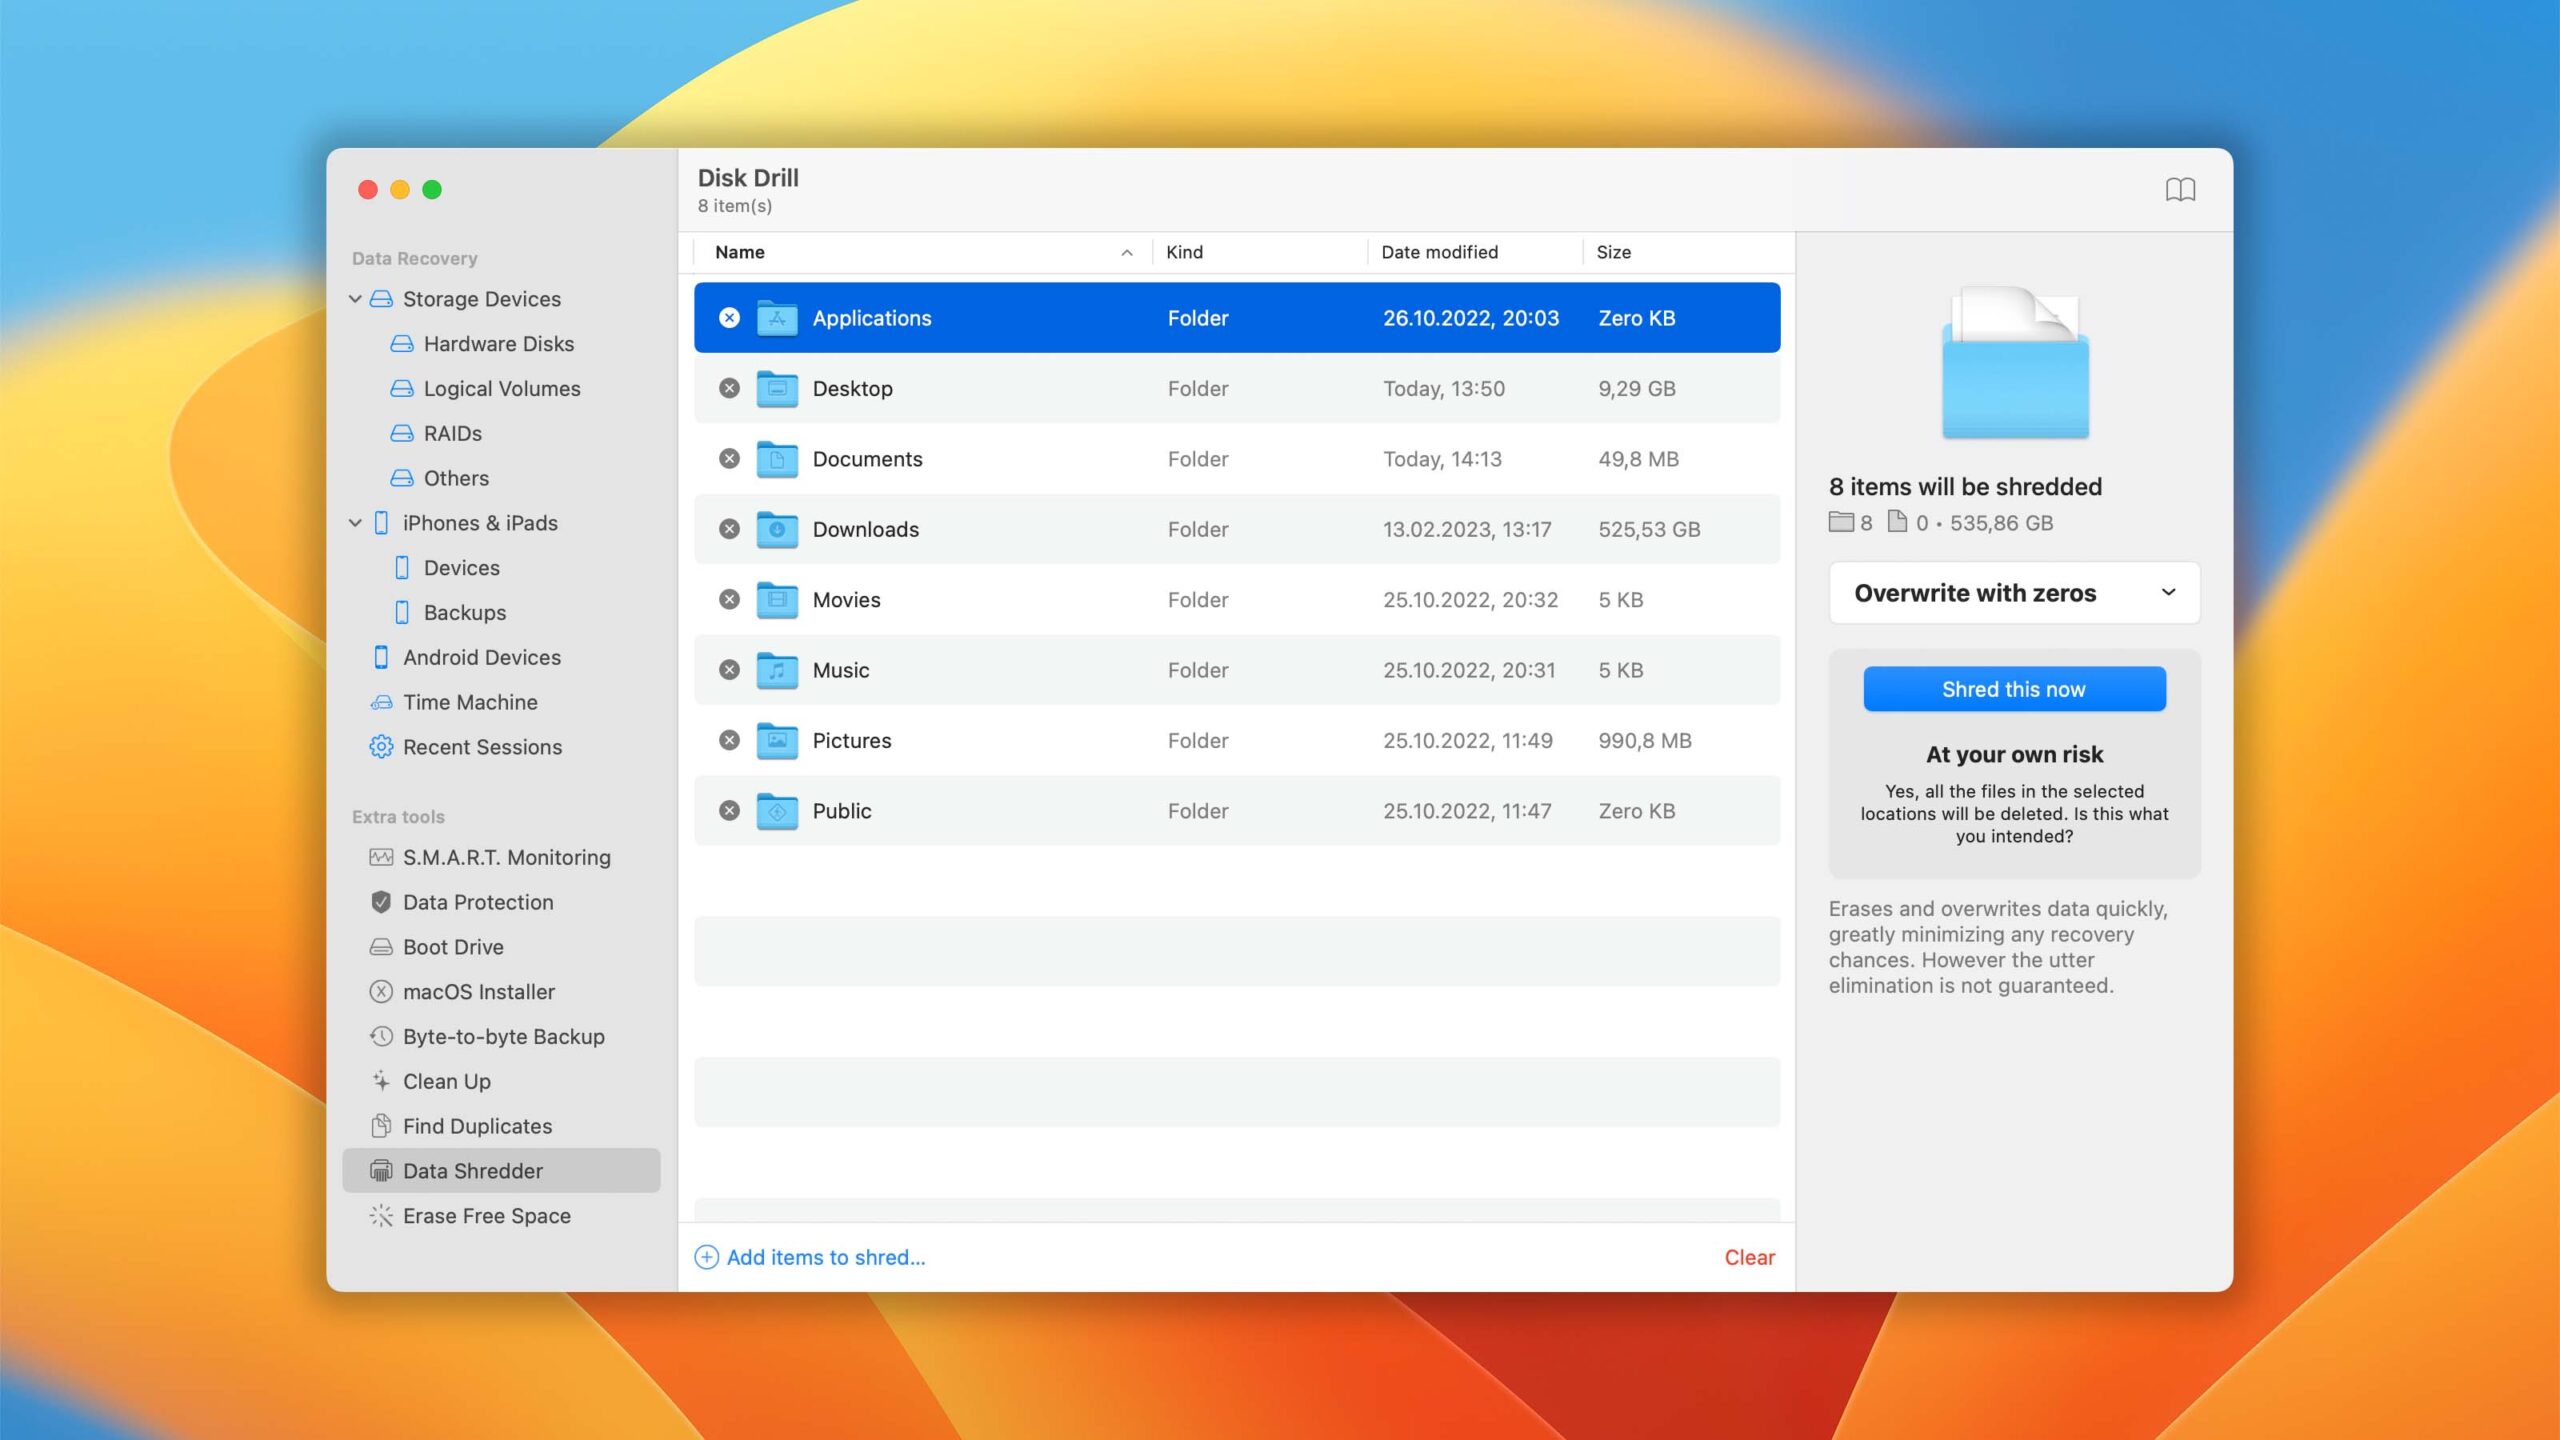Open the Data Protection tool

(476, 904)
